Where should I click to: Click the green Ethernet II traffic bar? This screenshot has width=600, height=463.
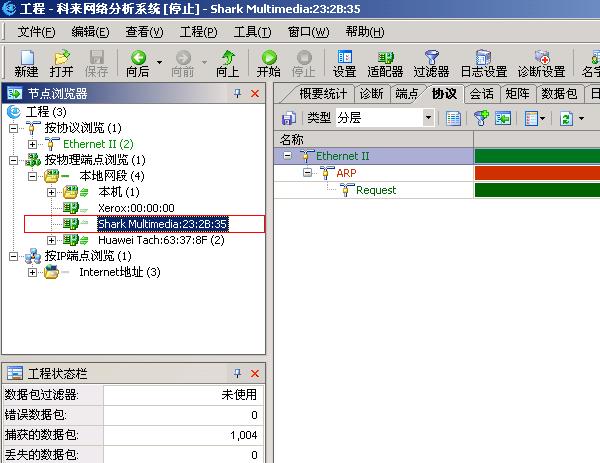(x=537, y=156)
